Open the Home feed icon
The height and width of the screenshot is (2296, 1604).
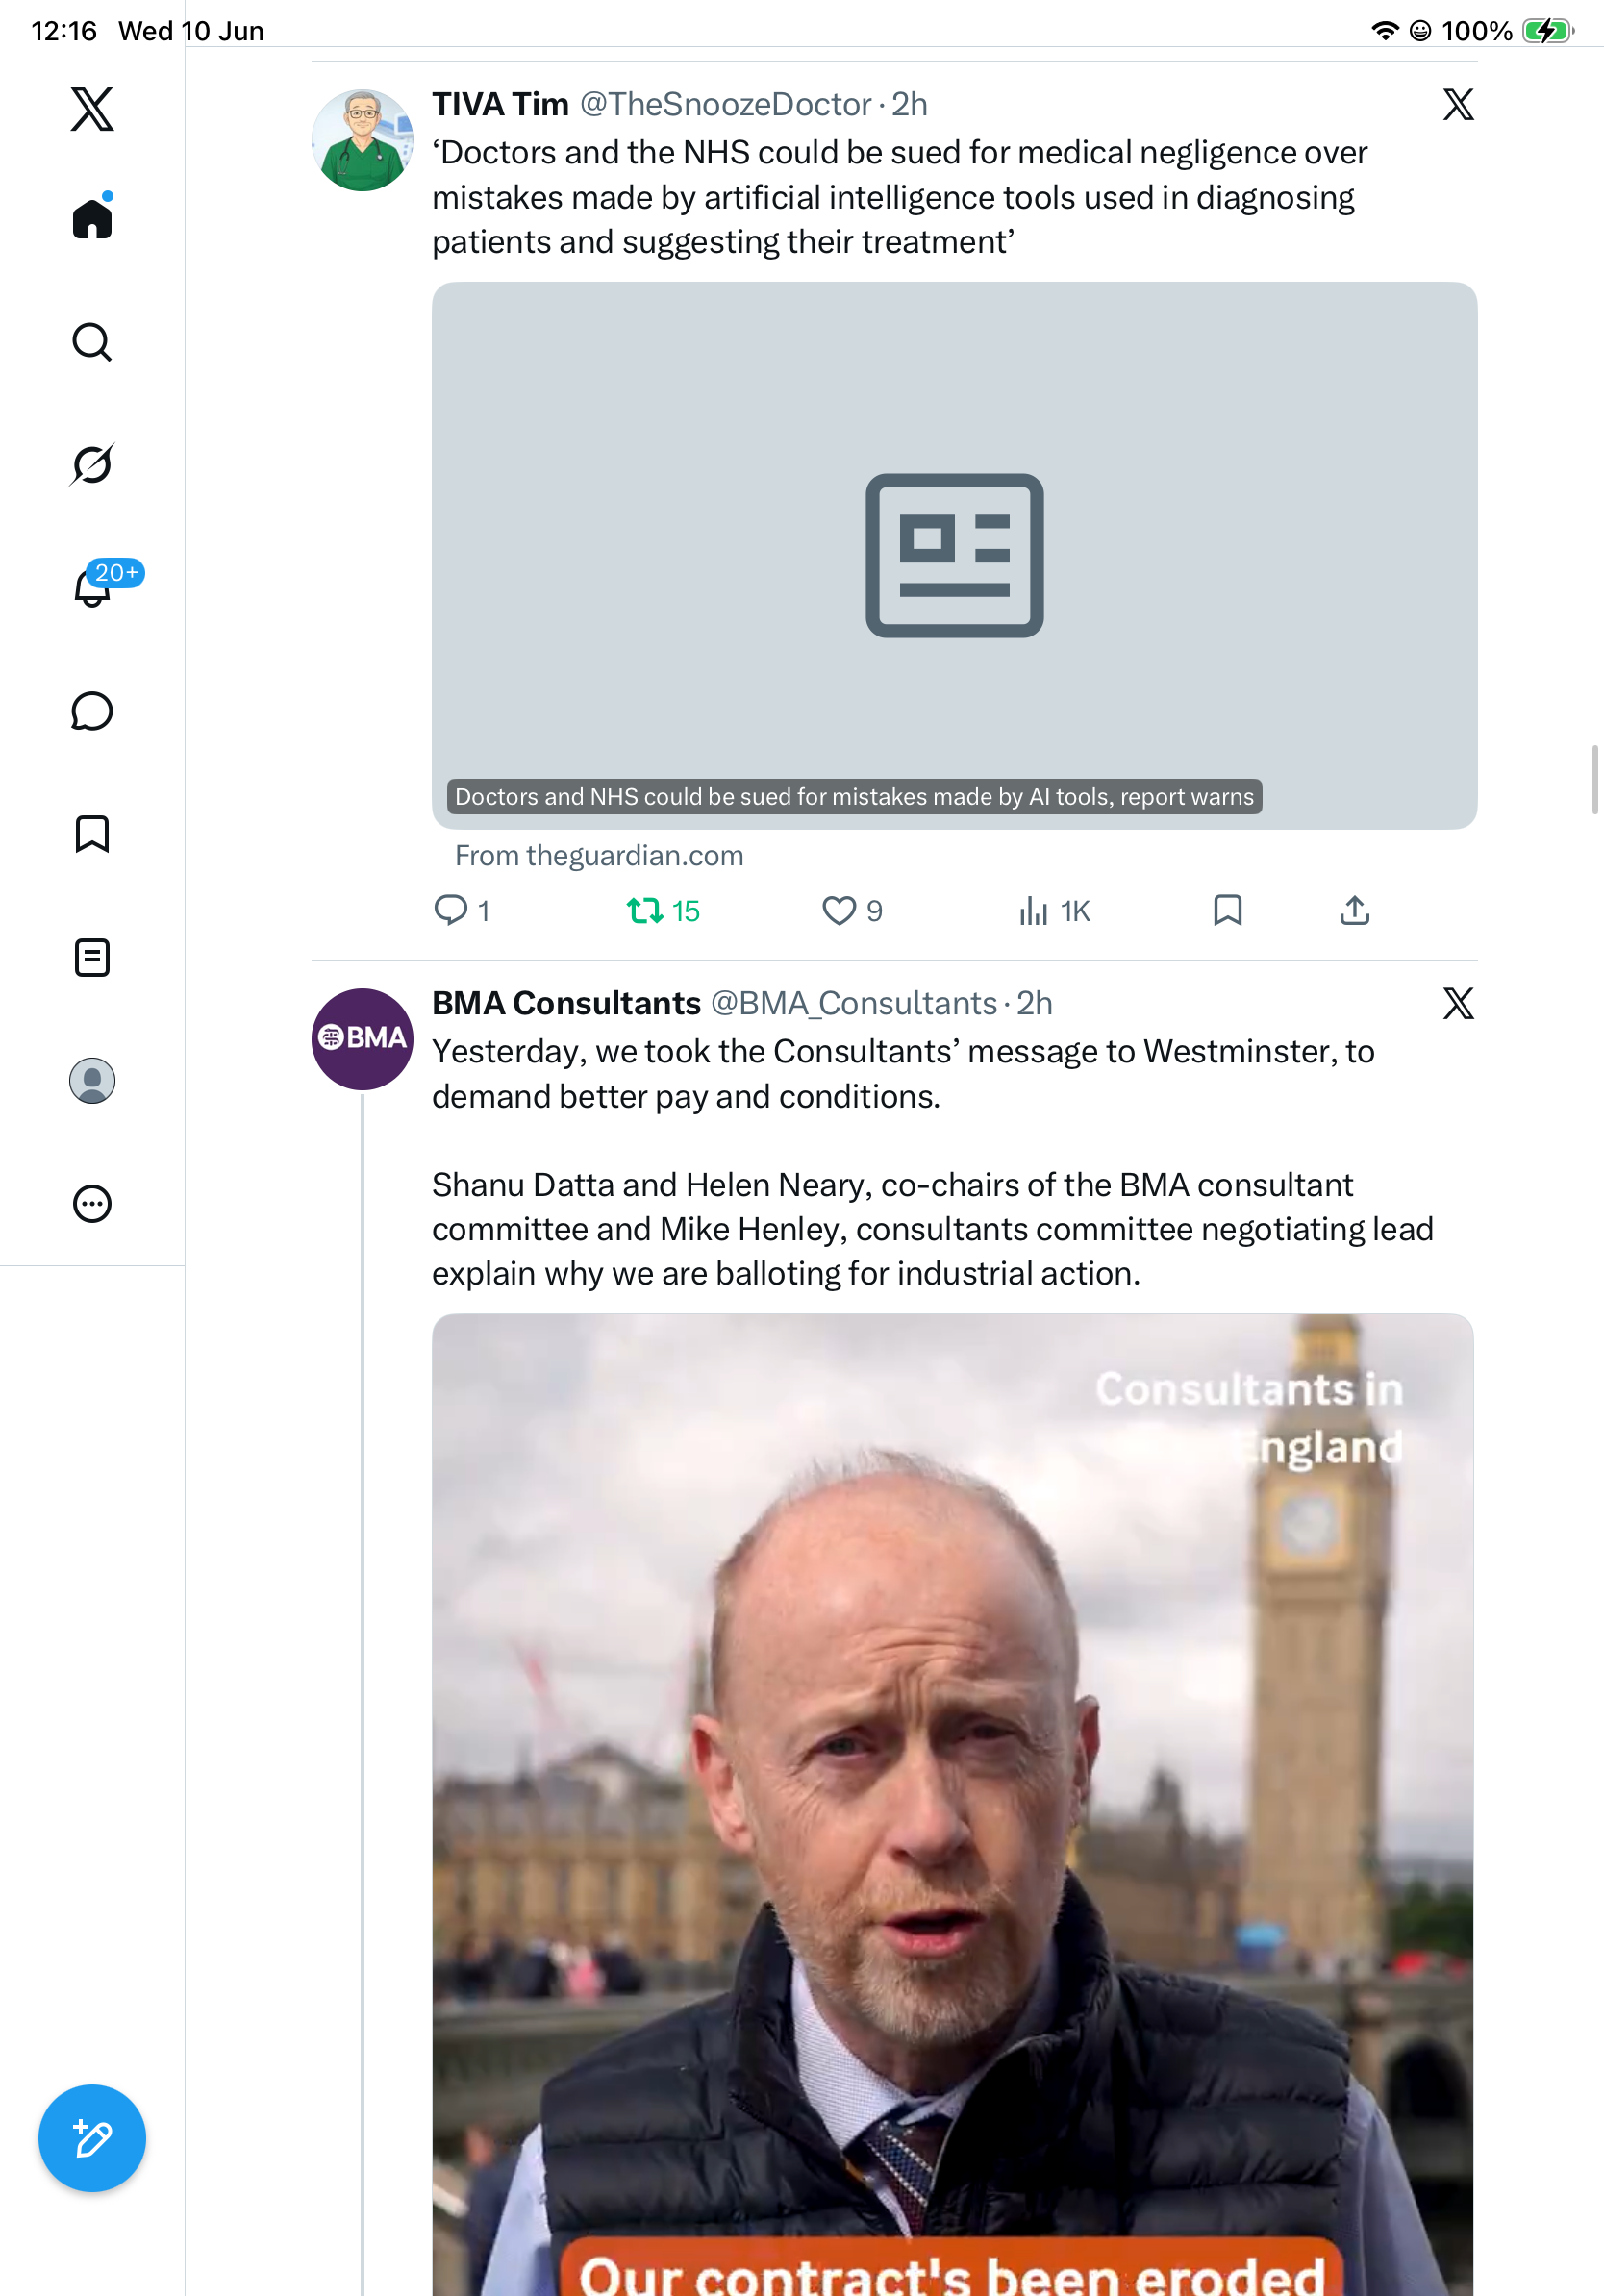tap(92, 217)
